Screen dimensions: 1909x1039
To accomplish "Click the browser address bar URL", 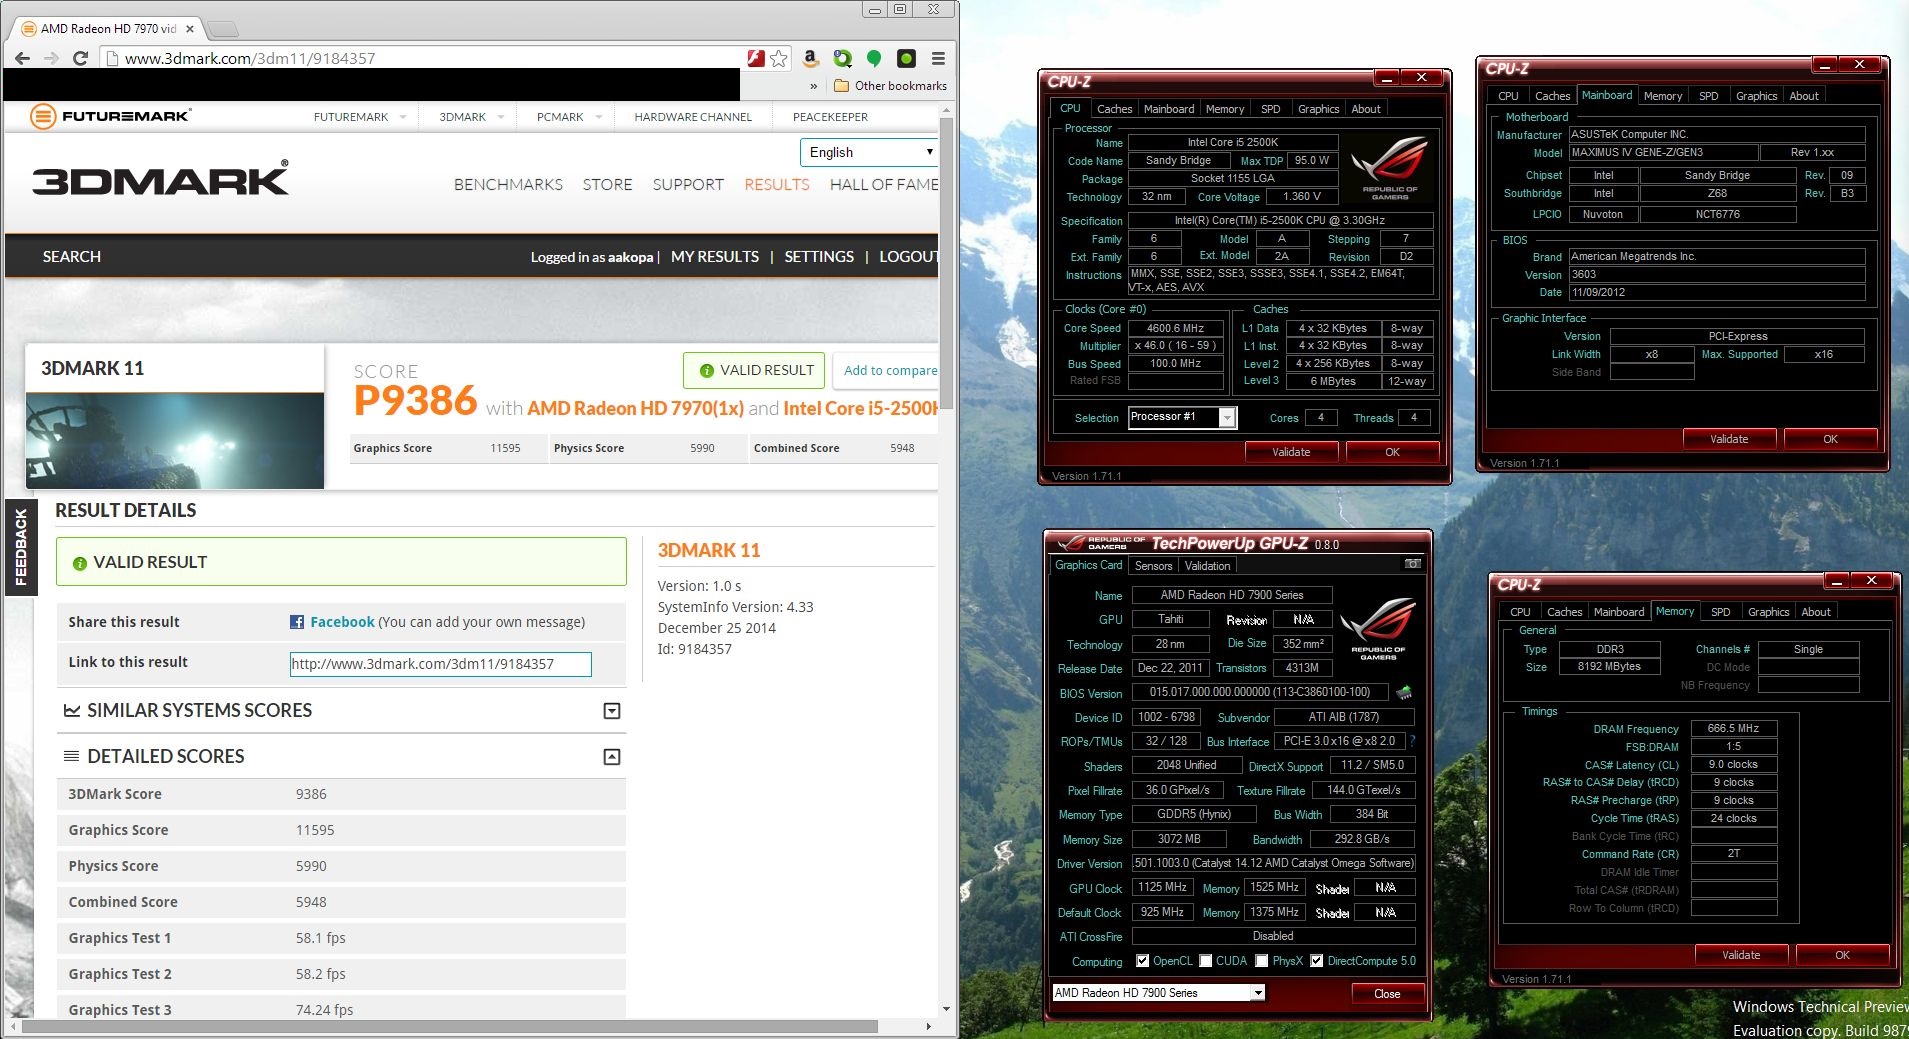I will [250, 58].
